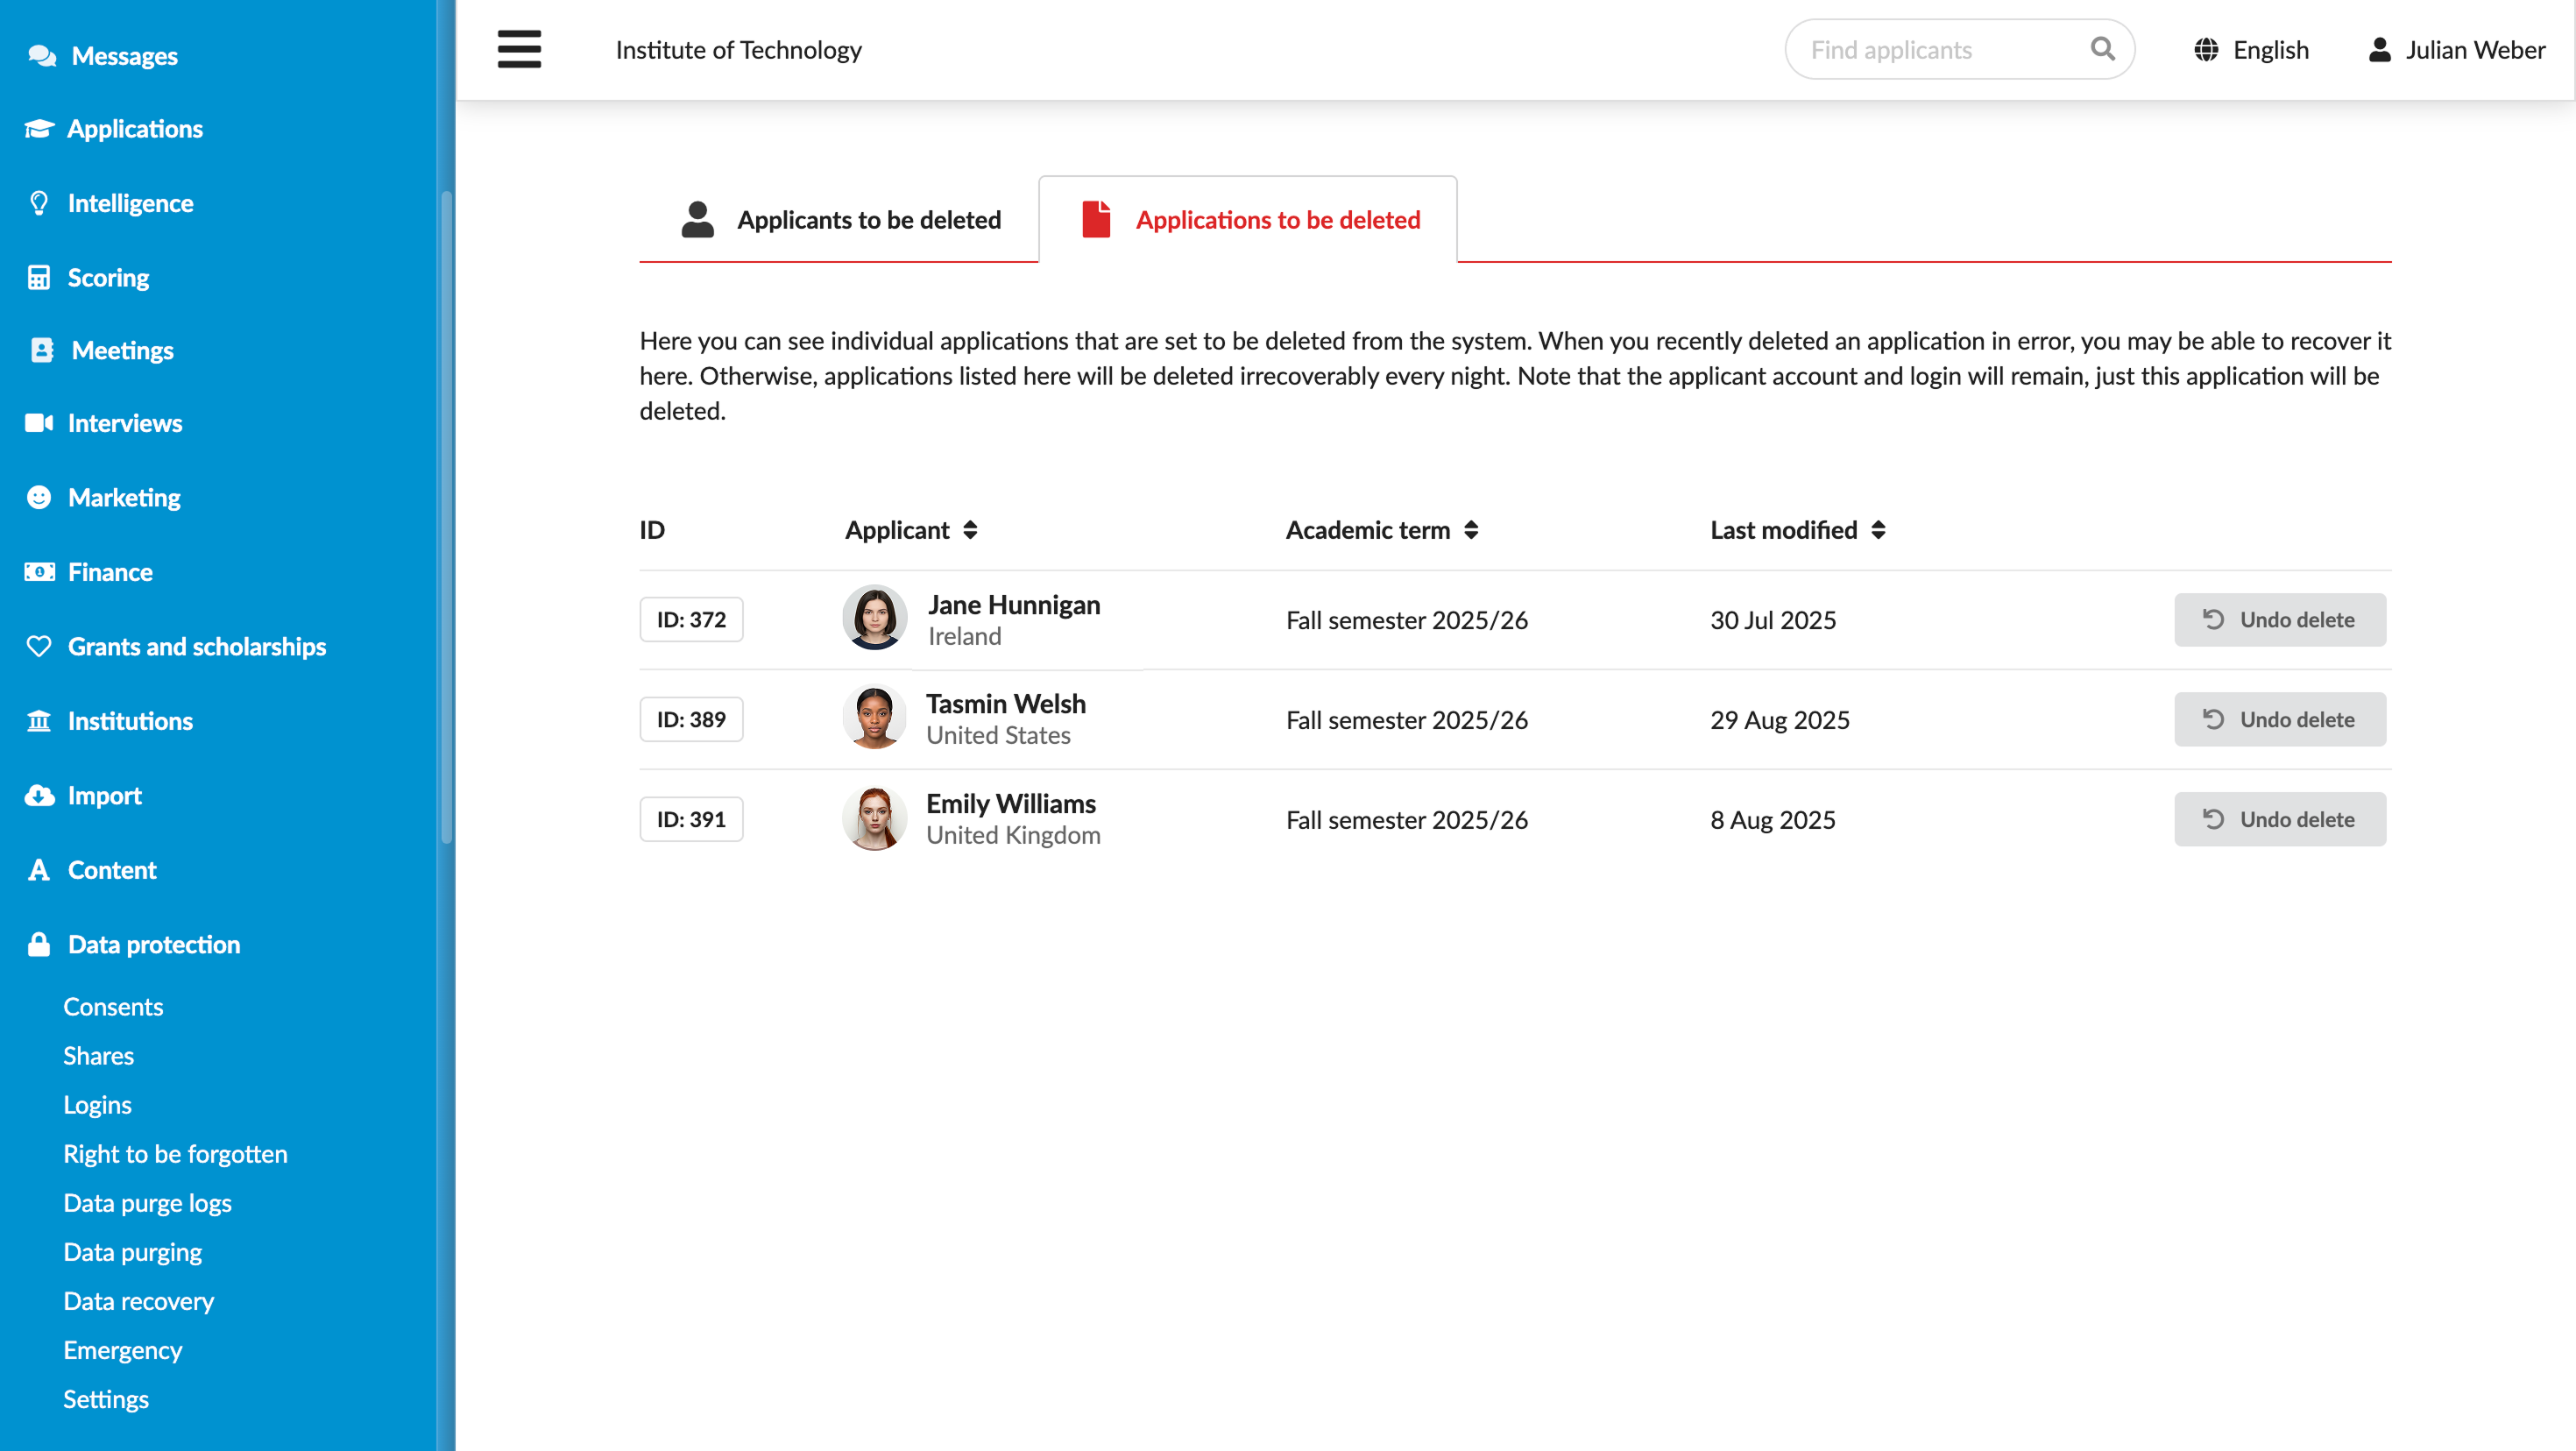The height and width of the screenshot is (1451, 2576).
Task: Click Tasmin Welsh's avatar photo
Action: (x=875, y=718)
